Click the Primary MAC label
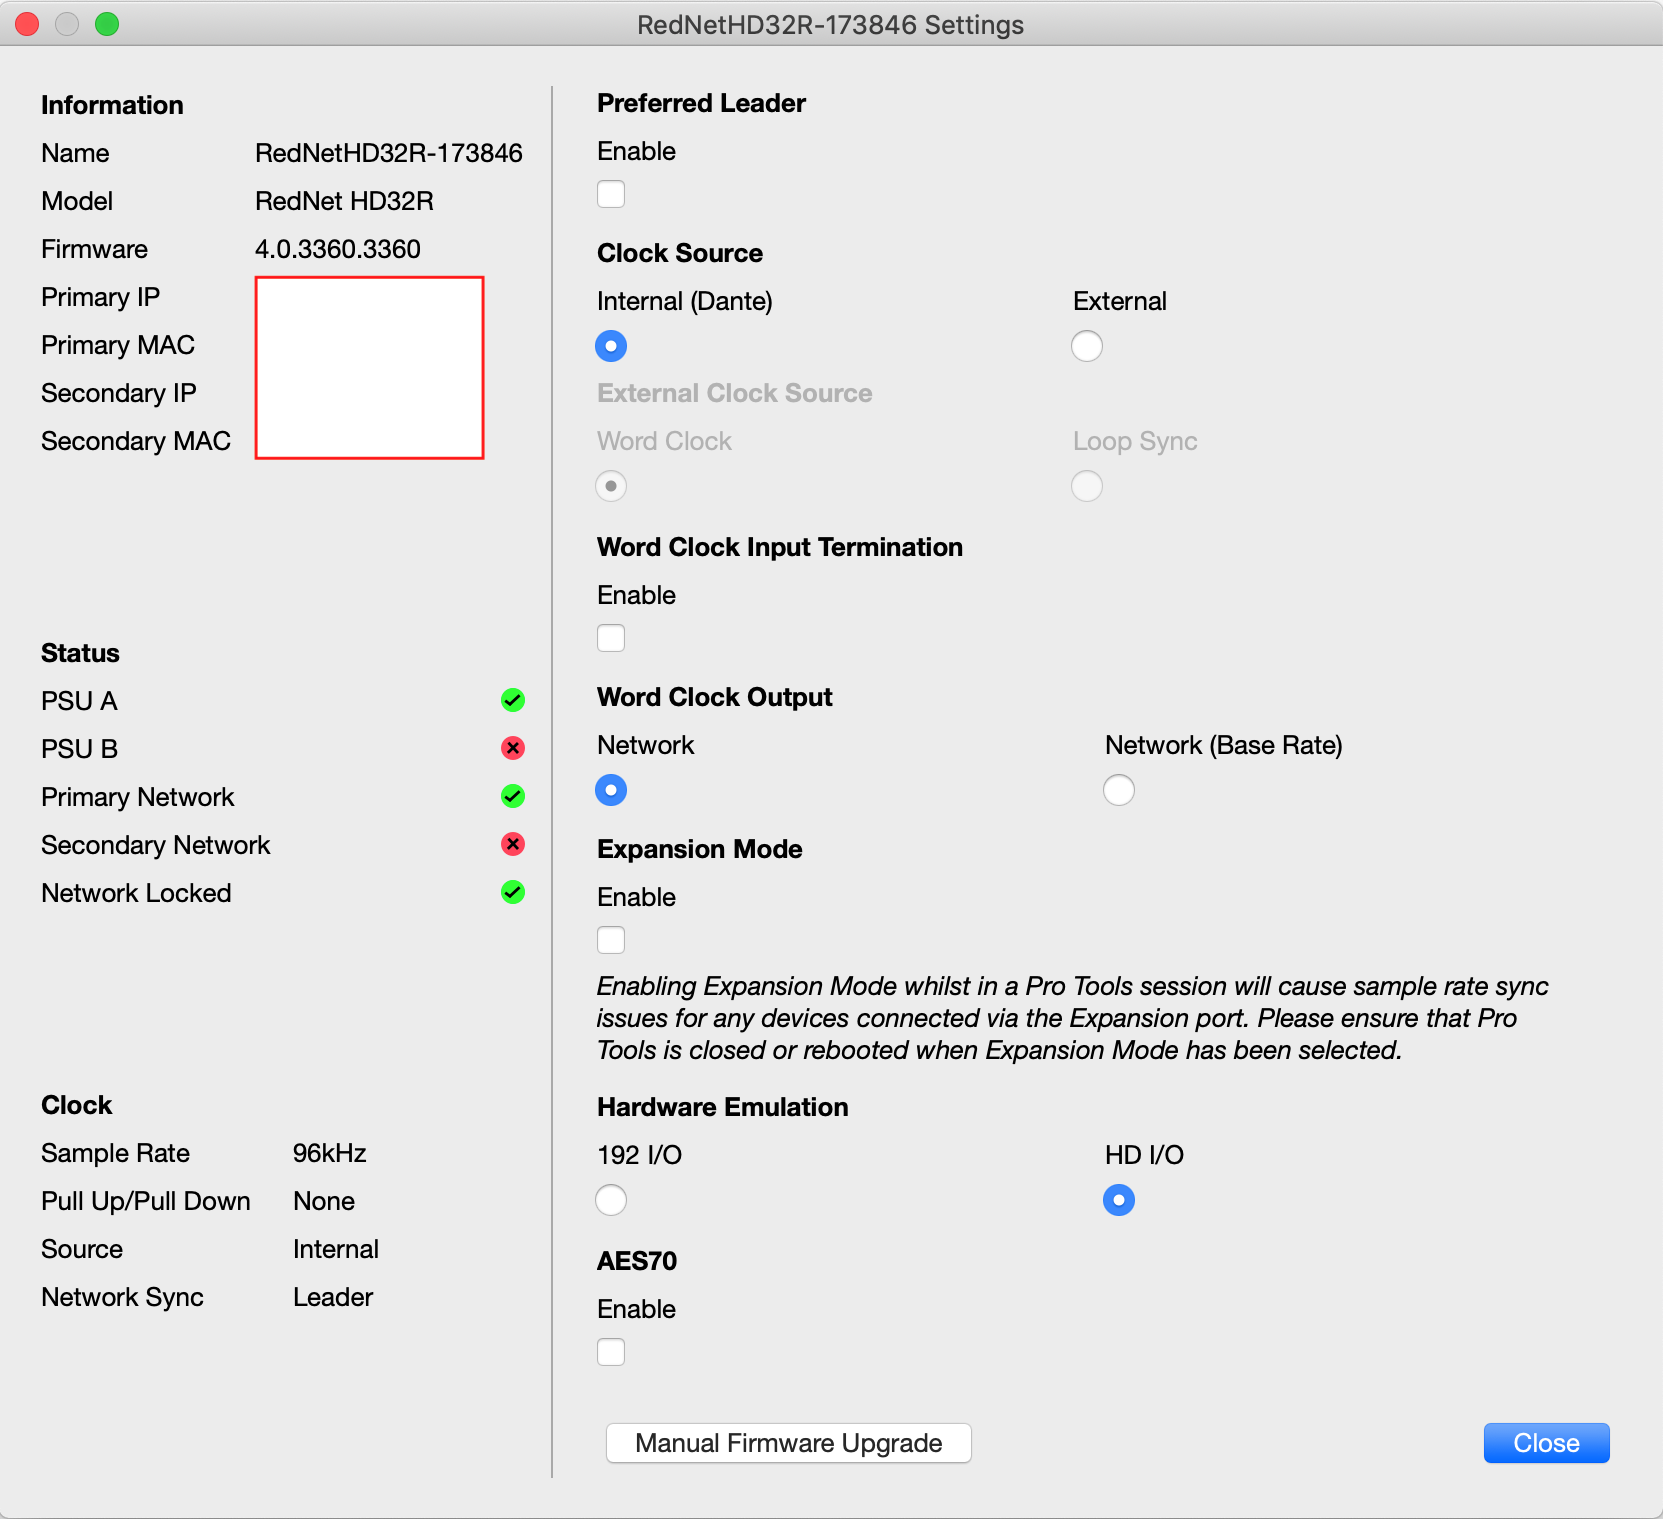This screenshot has width=1663, height=1519. tap(118, 345)
